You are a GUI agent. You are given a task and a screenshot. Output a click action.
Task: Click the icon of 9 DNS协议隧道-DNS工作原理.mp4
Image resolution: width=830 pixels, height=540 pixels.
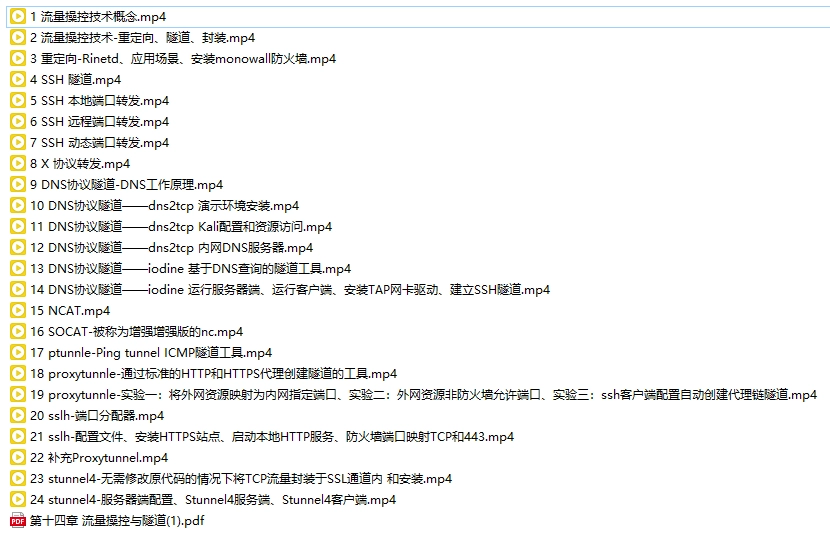click(x=17, y=184)
